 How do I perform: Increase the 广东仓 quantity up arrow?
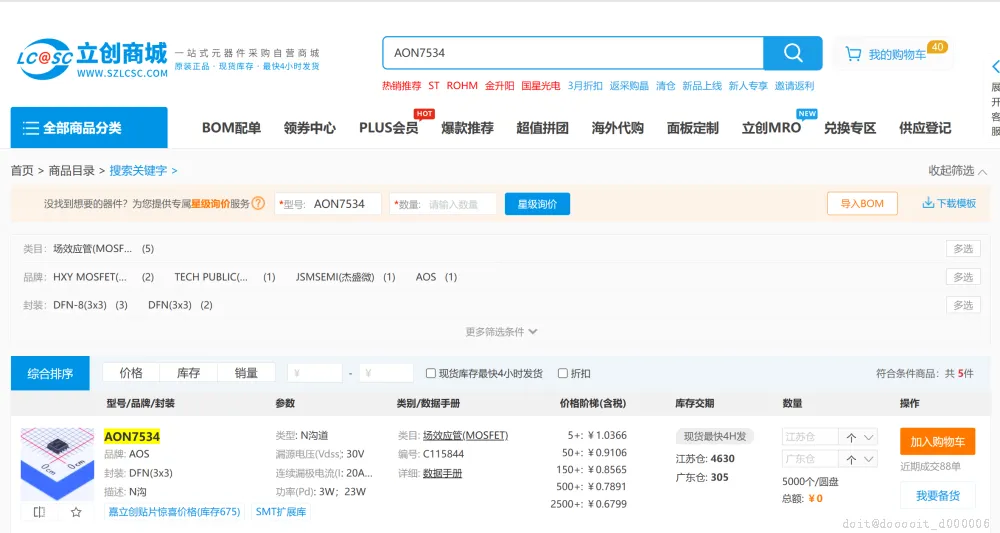click(851, 459)
